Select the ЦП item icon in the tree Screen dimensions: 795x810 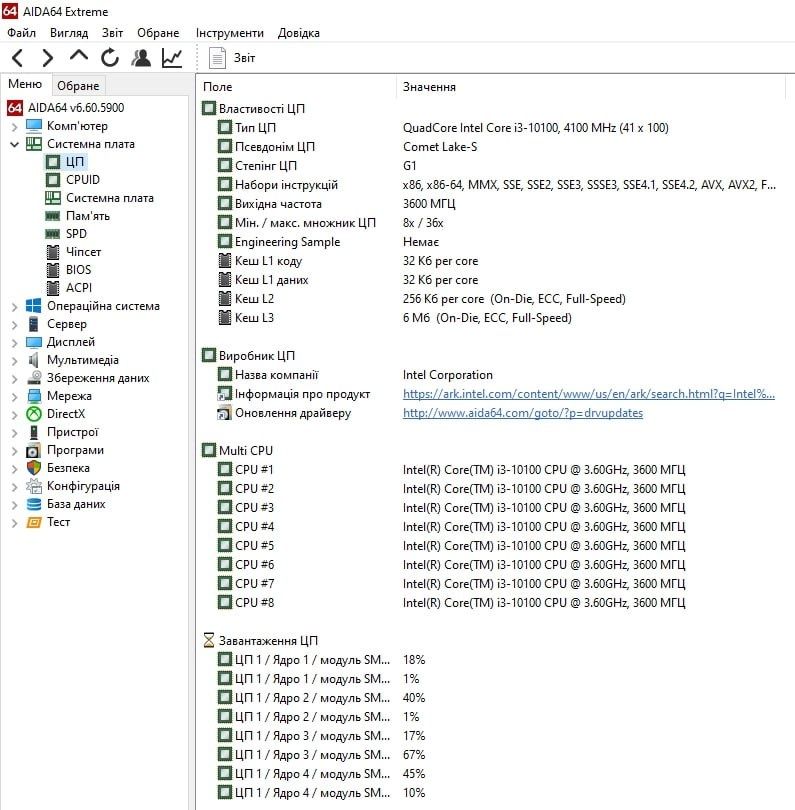coord(53,162)
